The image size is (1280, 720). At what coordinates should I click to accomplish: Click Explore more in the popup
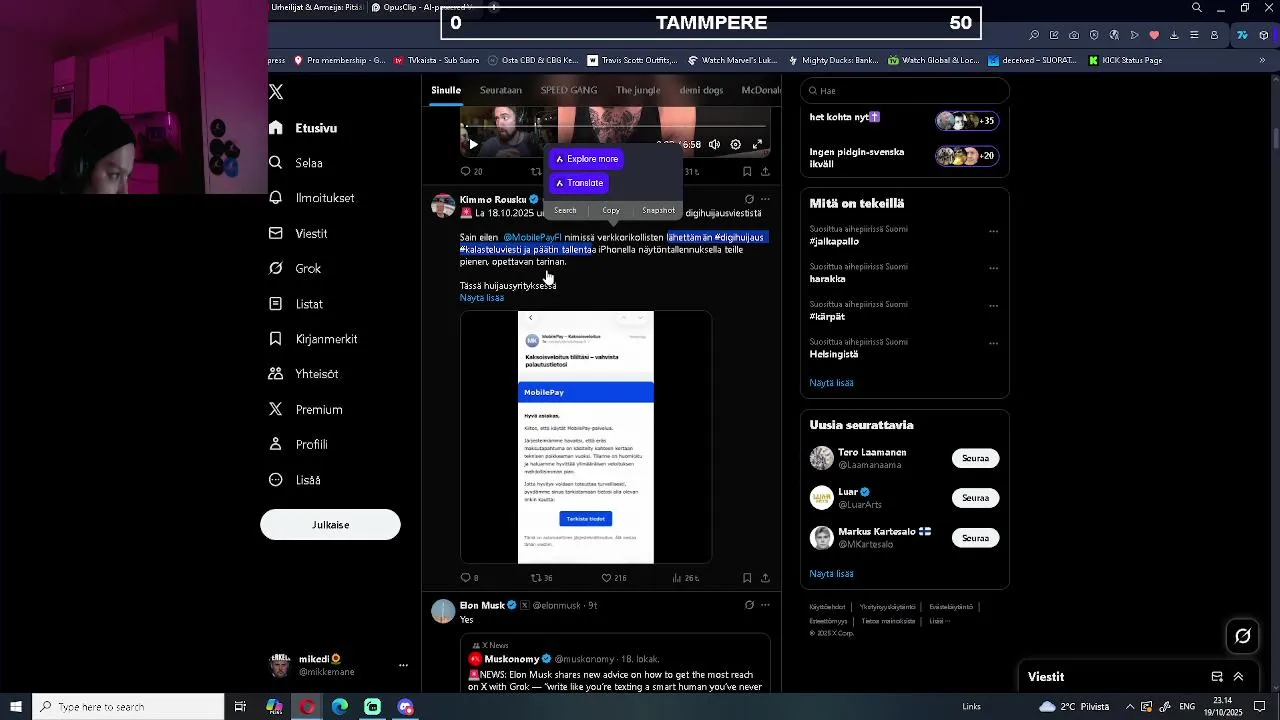tap(587, 159)
